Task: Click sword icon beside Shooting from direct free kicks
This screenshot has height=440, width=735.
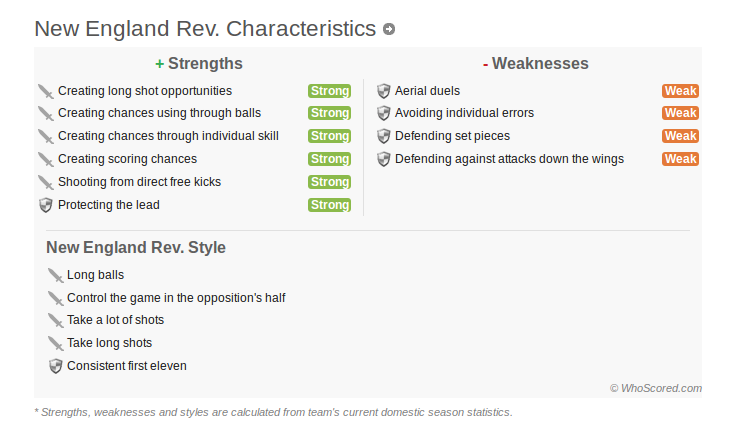Action: (45, 182)
